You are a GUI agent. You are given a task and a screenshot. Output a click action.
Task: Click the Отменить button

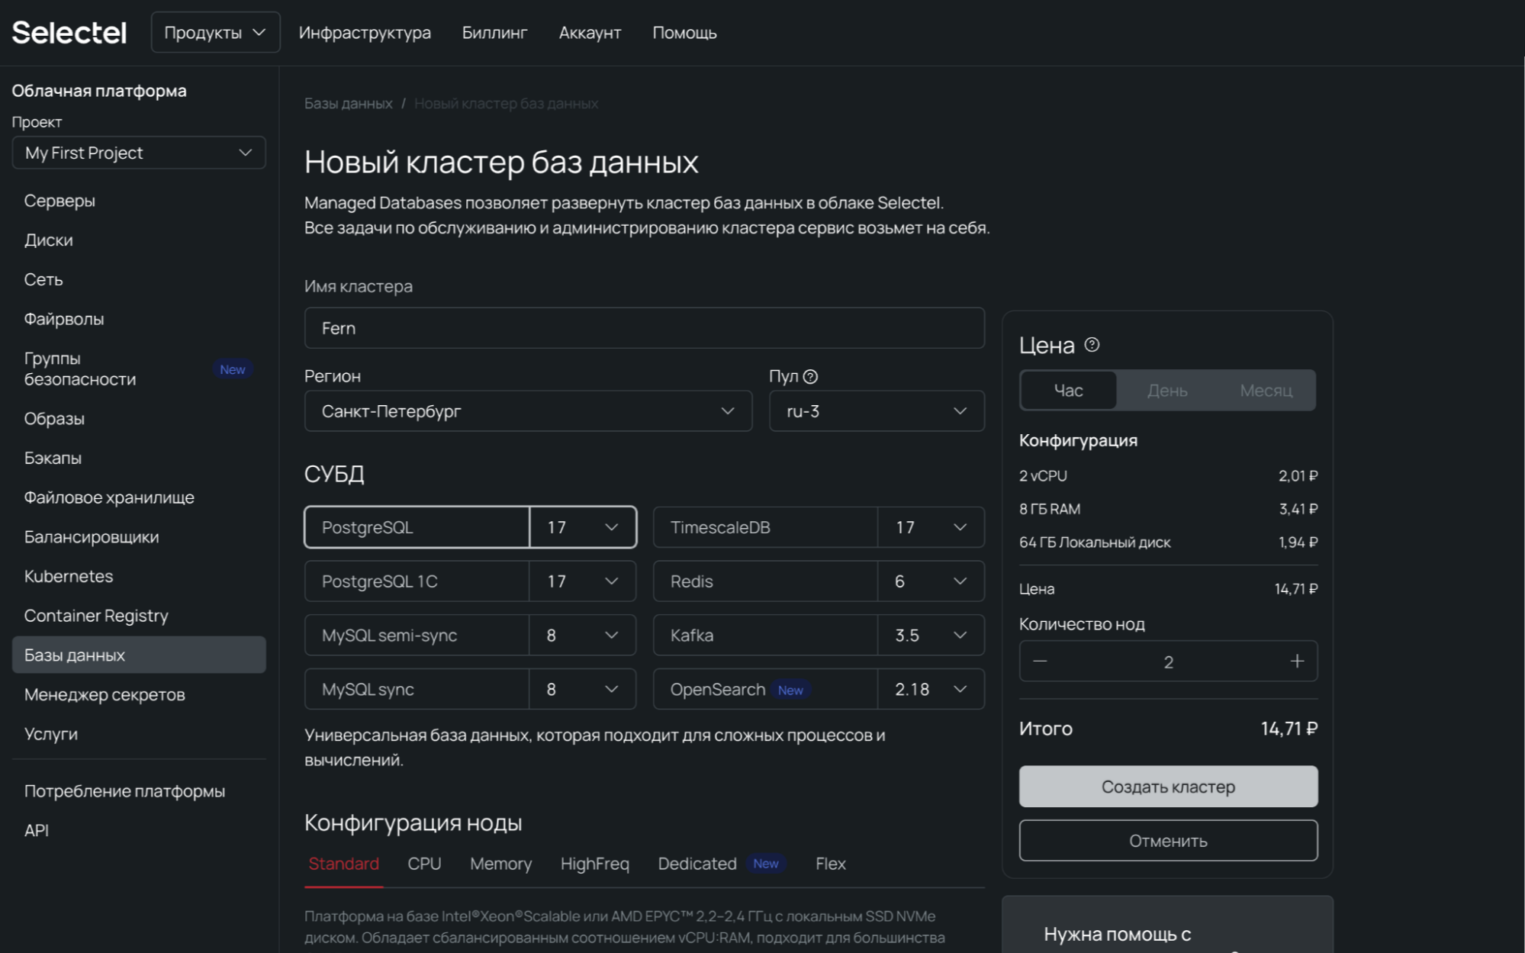coord(1167,840)
